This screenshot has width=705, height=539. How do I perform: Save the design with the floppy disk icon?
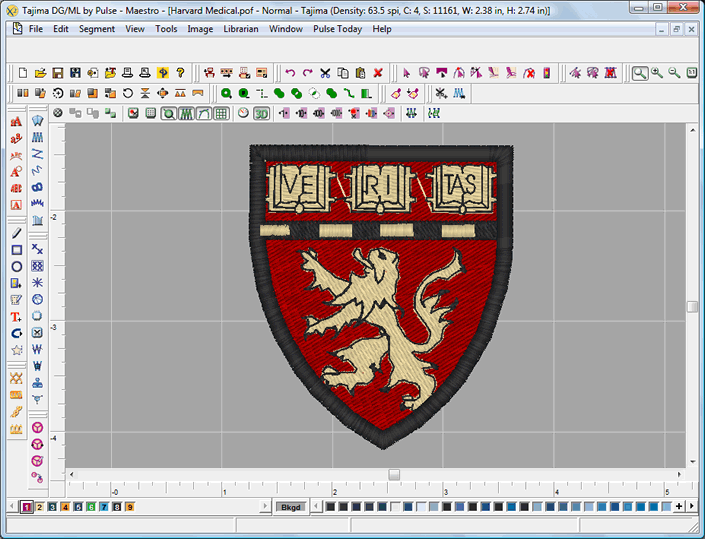coord(58,73)
